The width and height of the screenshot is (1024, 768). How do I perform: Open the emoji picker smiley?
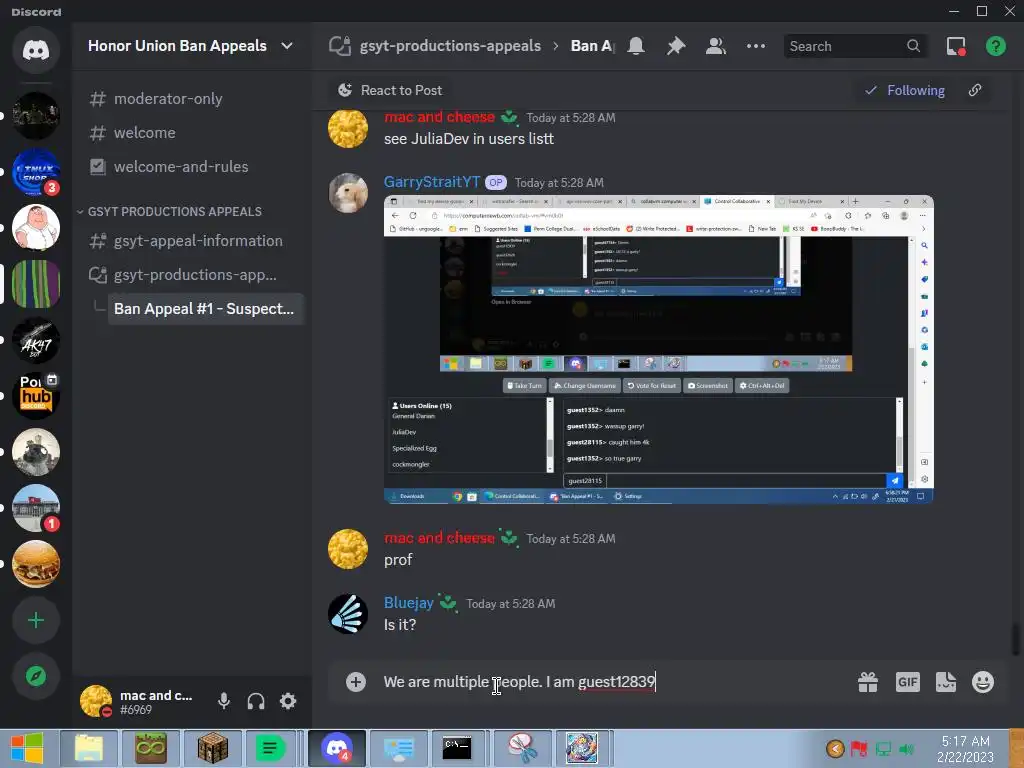(983, 682)
